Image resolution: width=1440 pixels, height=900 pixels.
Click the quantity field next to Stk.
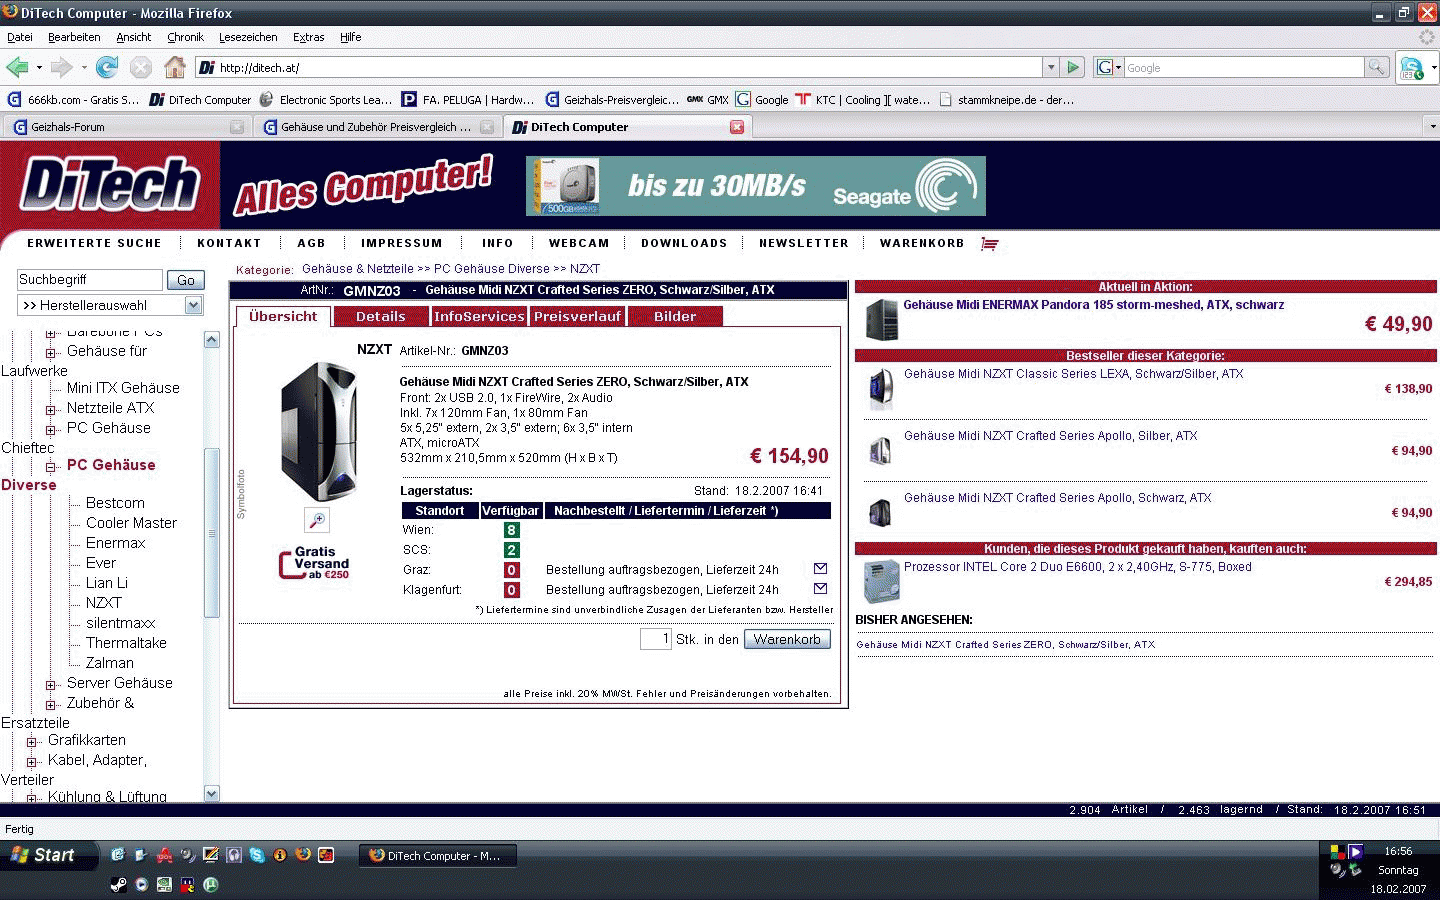pyautogui.click(x=656, y=639)
